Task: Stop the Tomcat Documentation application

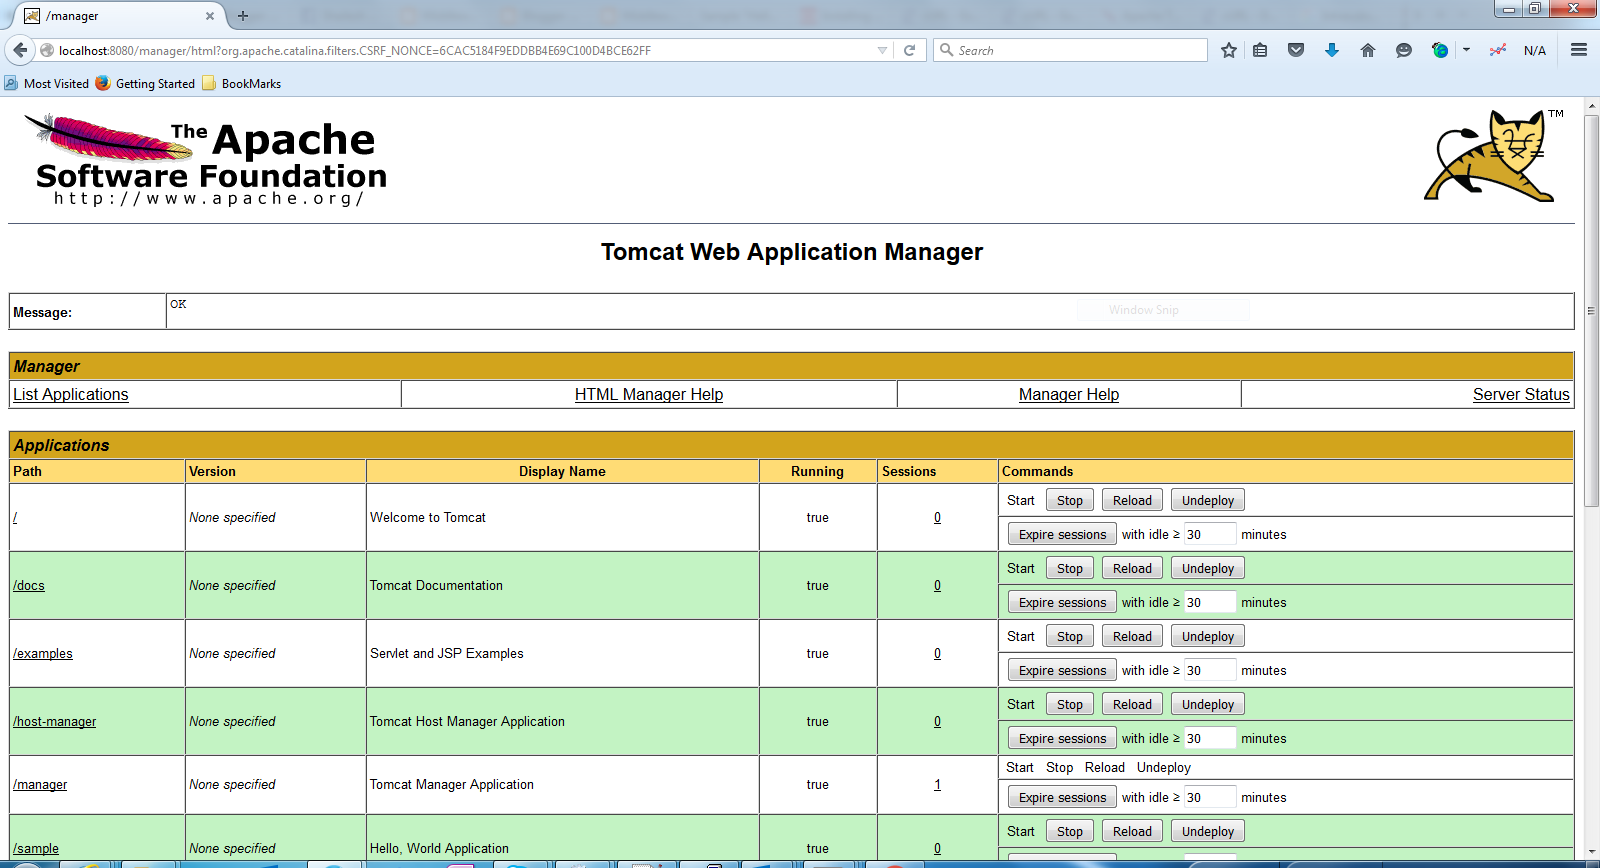Action: [x=1070, y=568]
